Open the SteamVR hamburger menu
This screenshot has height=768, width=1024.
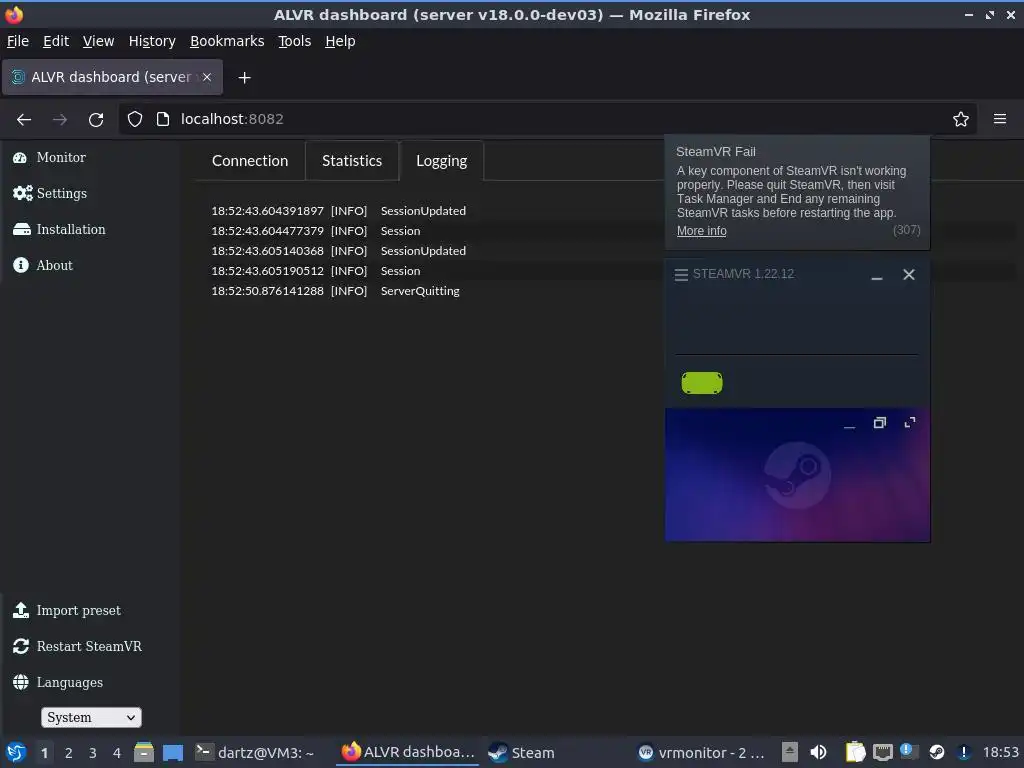[x=681, y=274]
